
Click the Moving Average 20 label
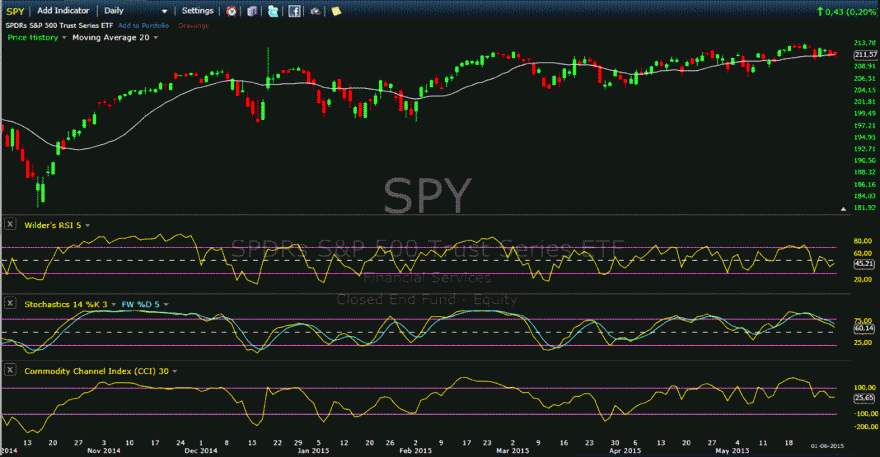coord(111,37)
